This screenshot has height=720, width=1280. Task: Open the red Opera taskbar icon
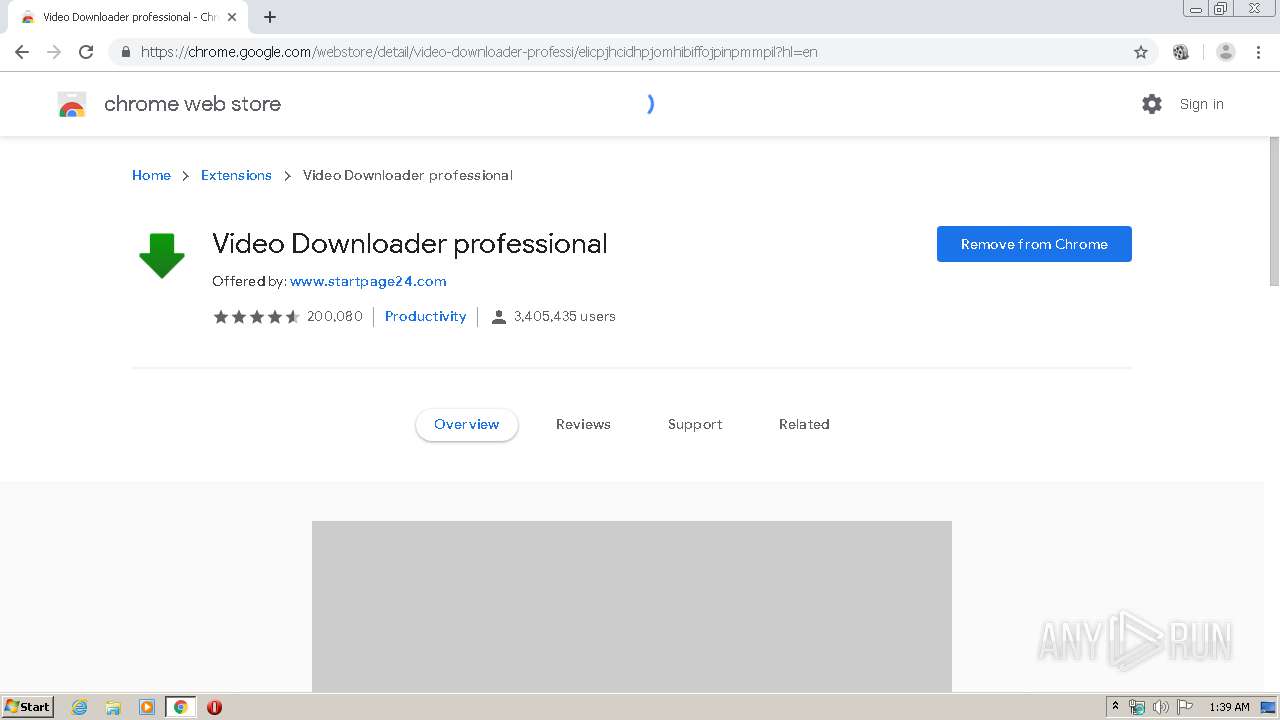point(214,707)
